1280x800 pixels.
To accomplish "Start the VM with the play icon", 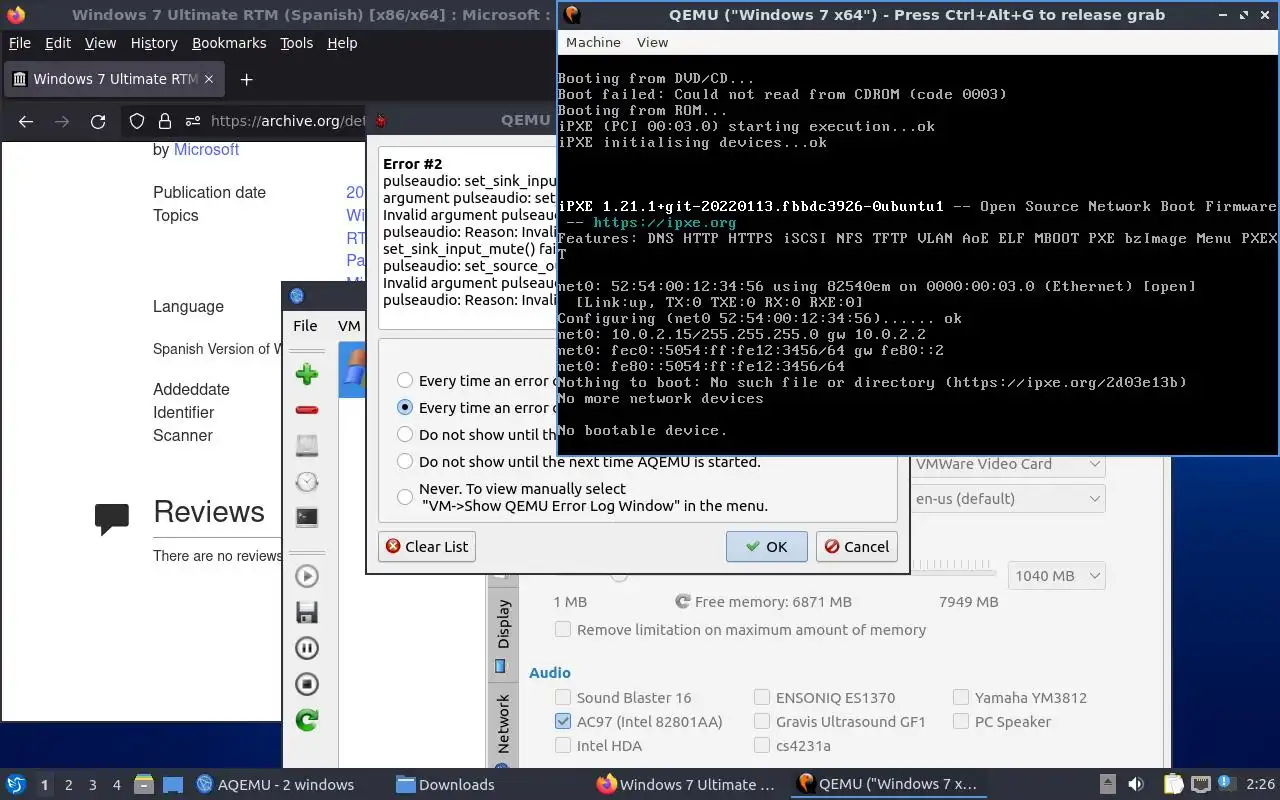I will pyautogui.click(x=307, y=576).
